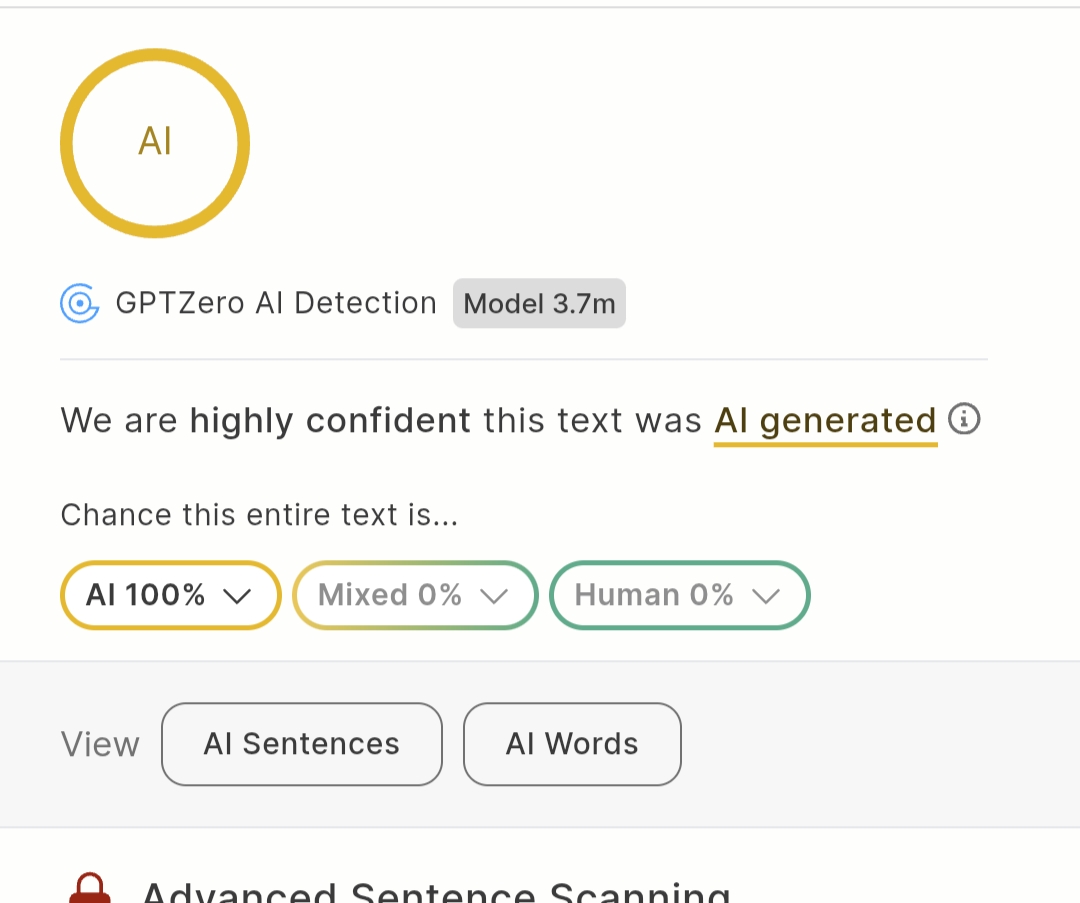Viewport: 1080px width, 903px height.
Task: Expand the AI 100% chevron arrow
Action: pos(237,596)
